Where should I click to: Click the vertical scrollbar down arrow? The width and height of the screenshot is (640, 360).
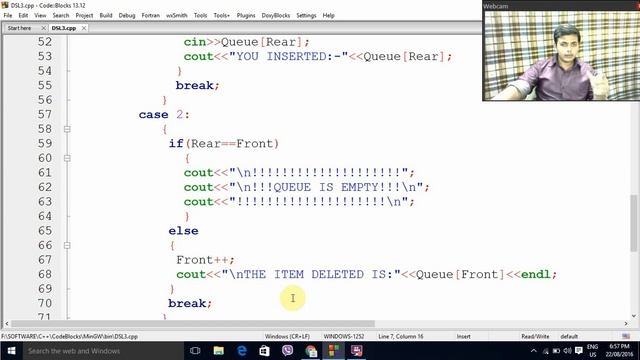(634, 316)
